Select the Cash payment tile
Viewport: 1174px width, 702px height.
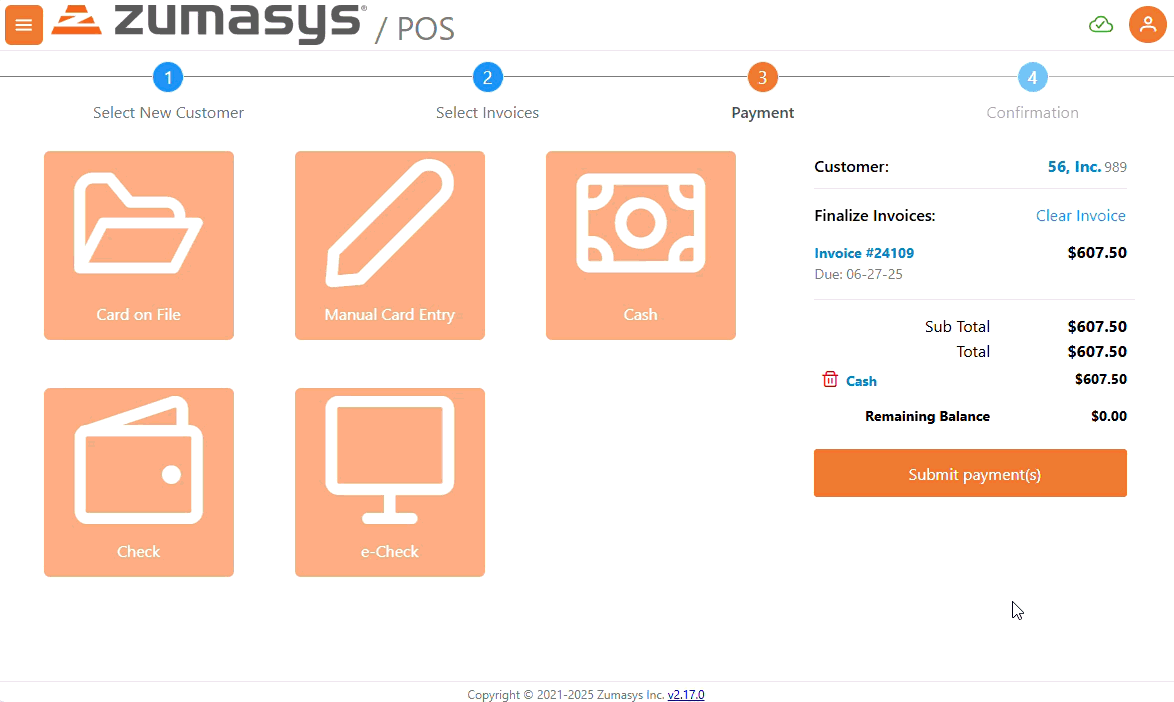(x=641, y=245)
